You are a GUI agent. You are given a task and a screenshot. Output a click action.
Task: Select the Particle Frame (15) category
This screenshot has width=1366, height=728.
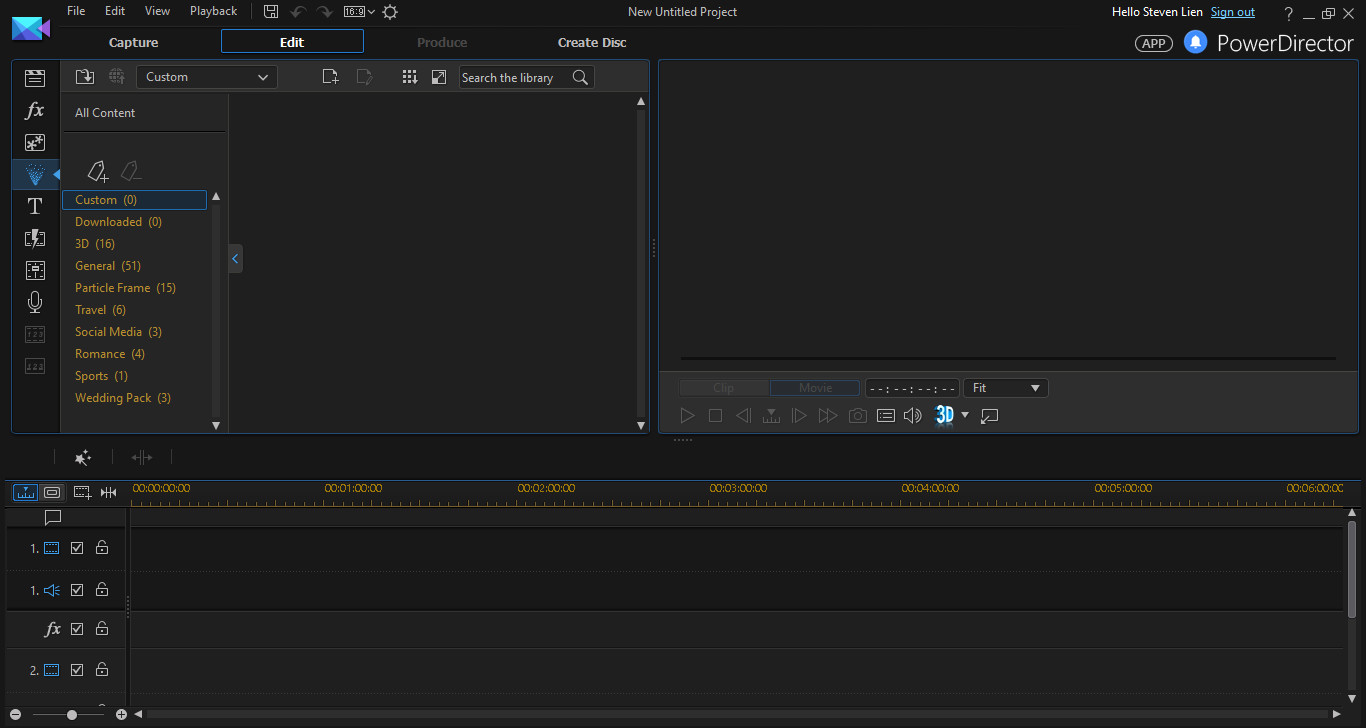click(x=125, y=288)
